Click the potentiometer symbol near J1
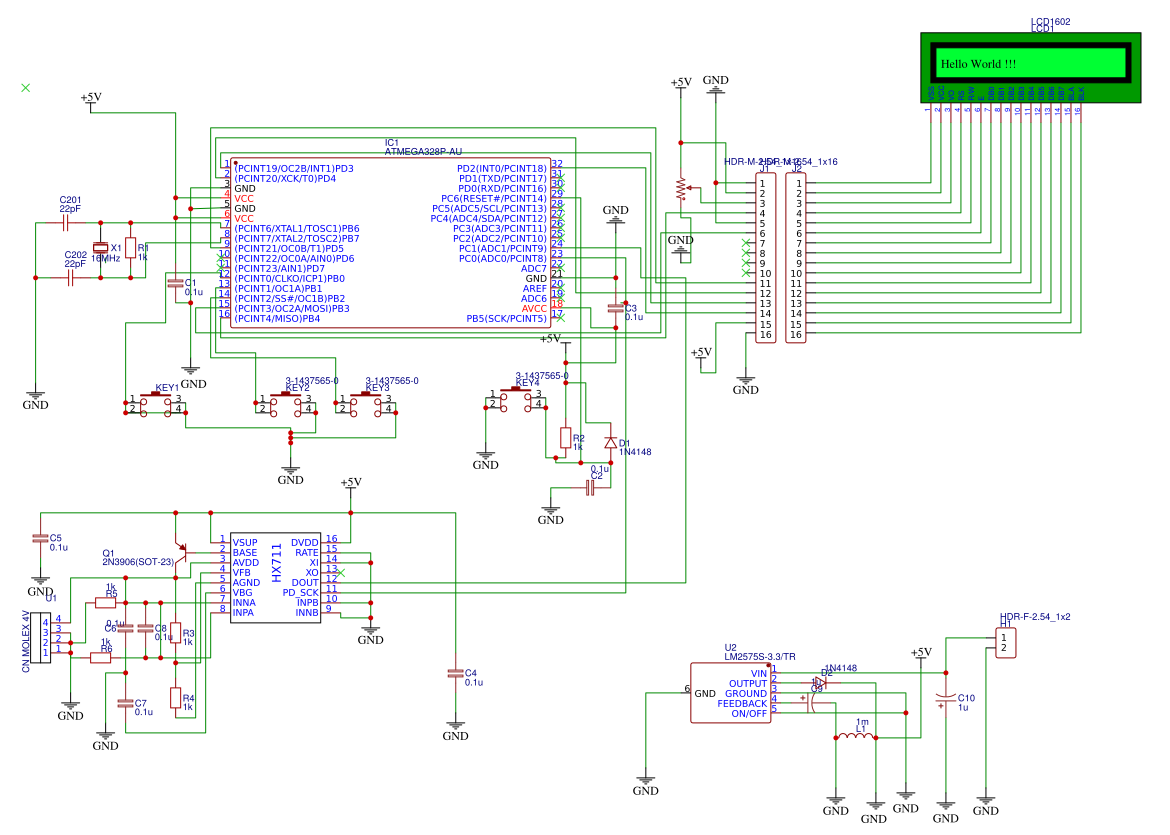 pyautogui.click(x=681, y=188)
